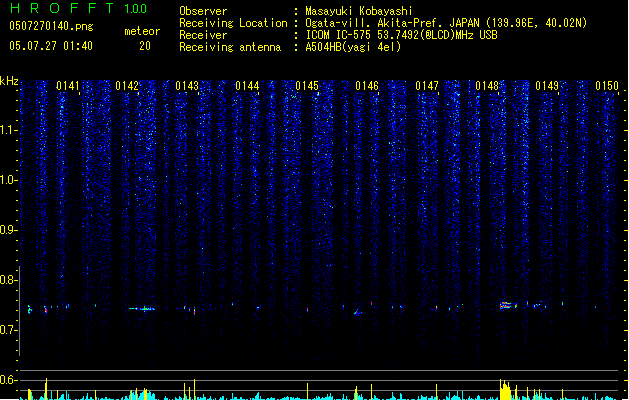Click the 0144 time marker
The width and height of the screenshot is (629, 400).
(x=247, y=86)
